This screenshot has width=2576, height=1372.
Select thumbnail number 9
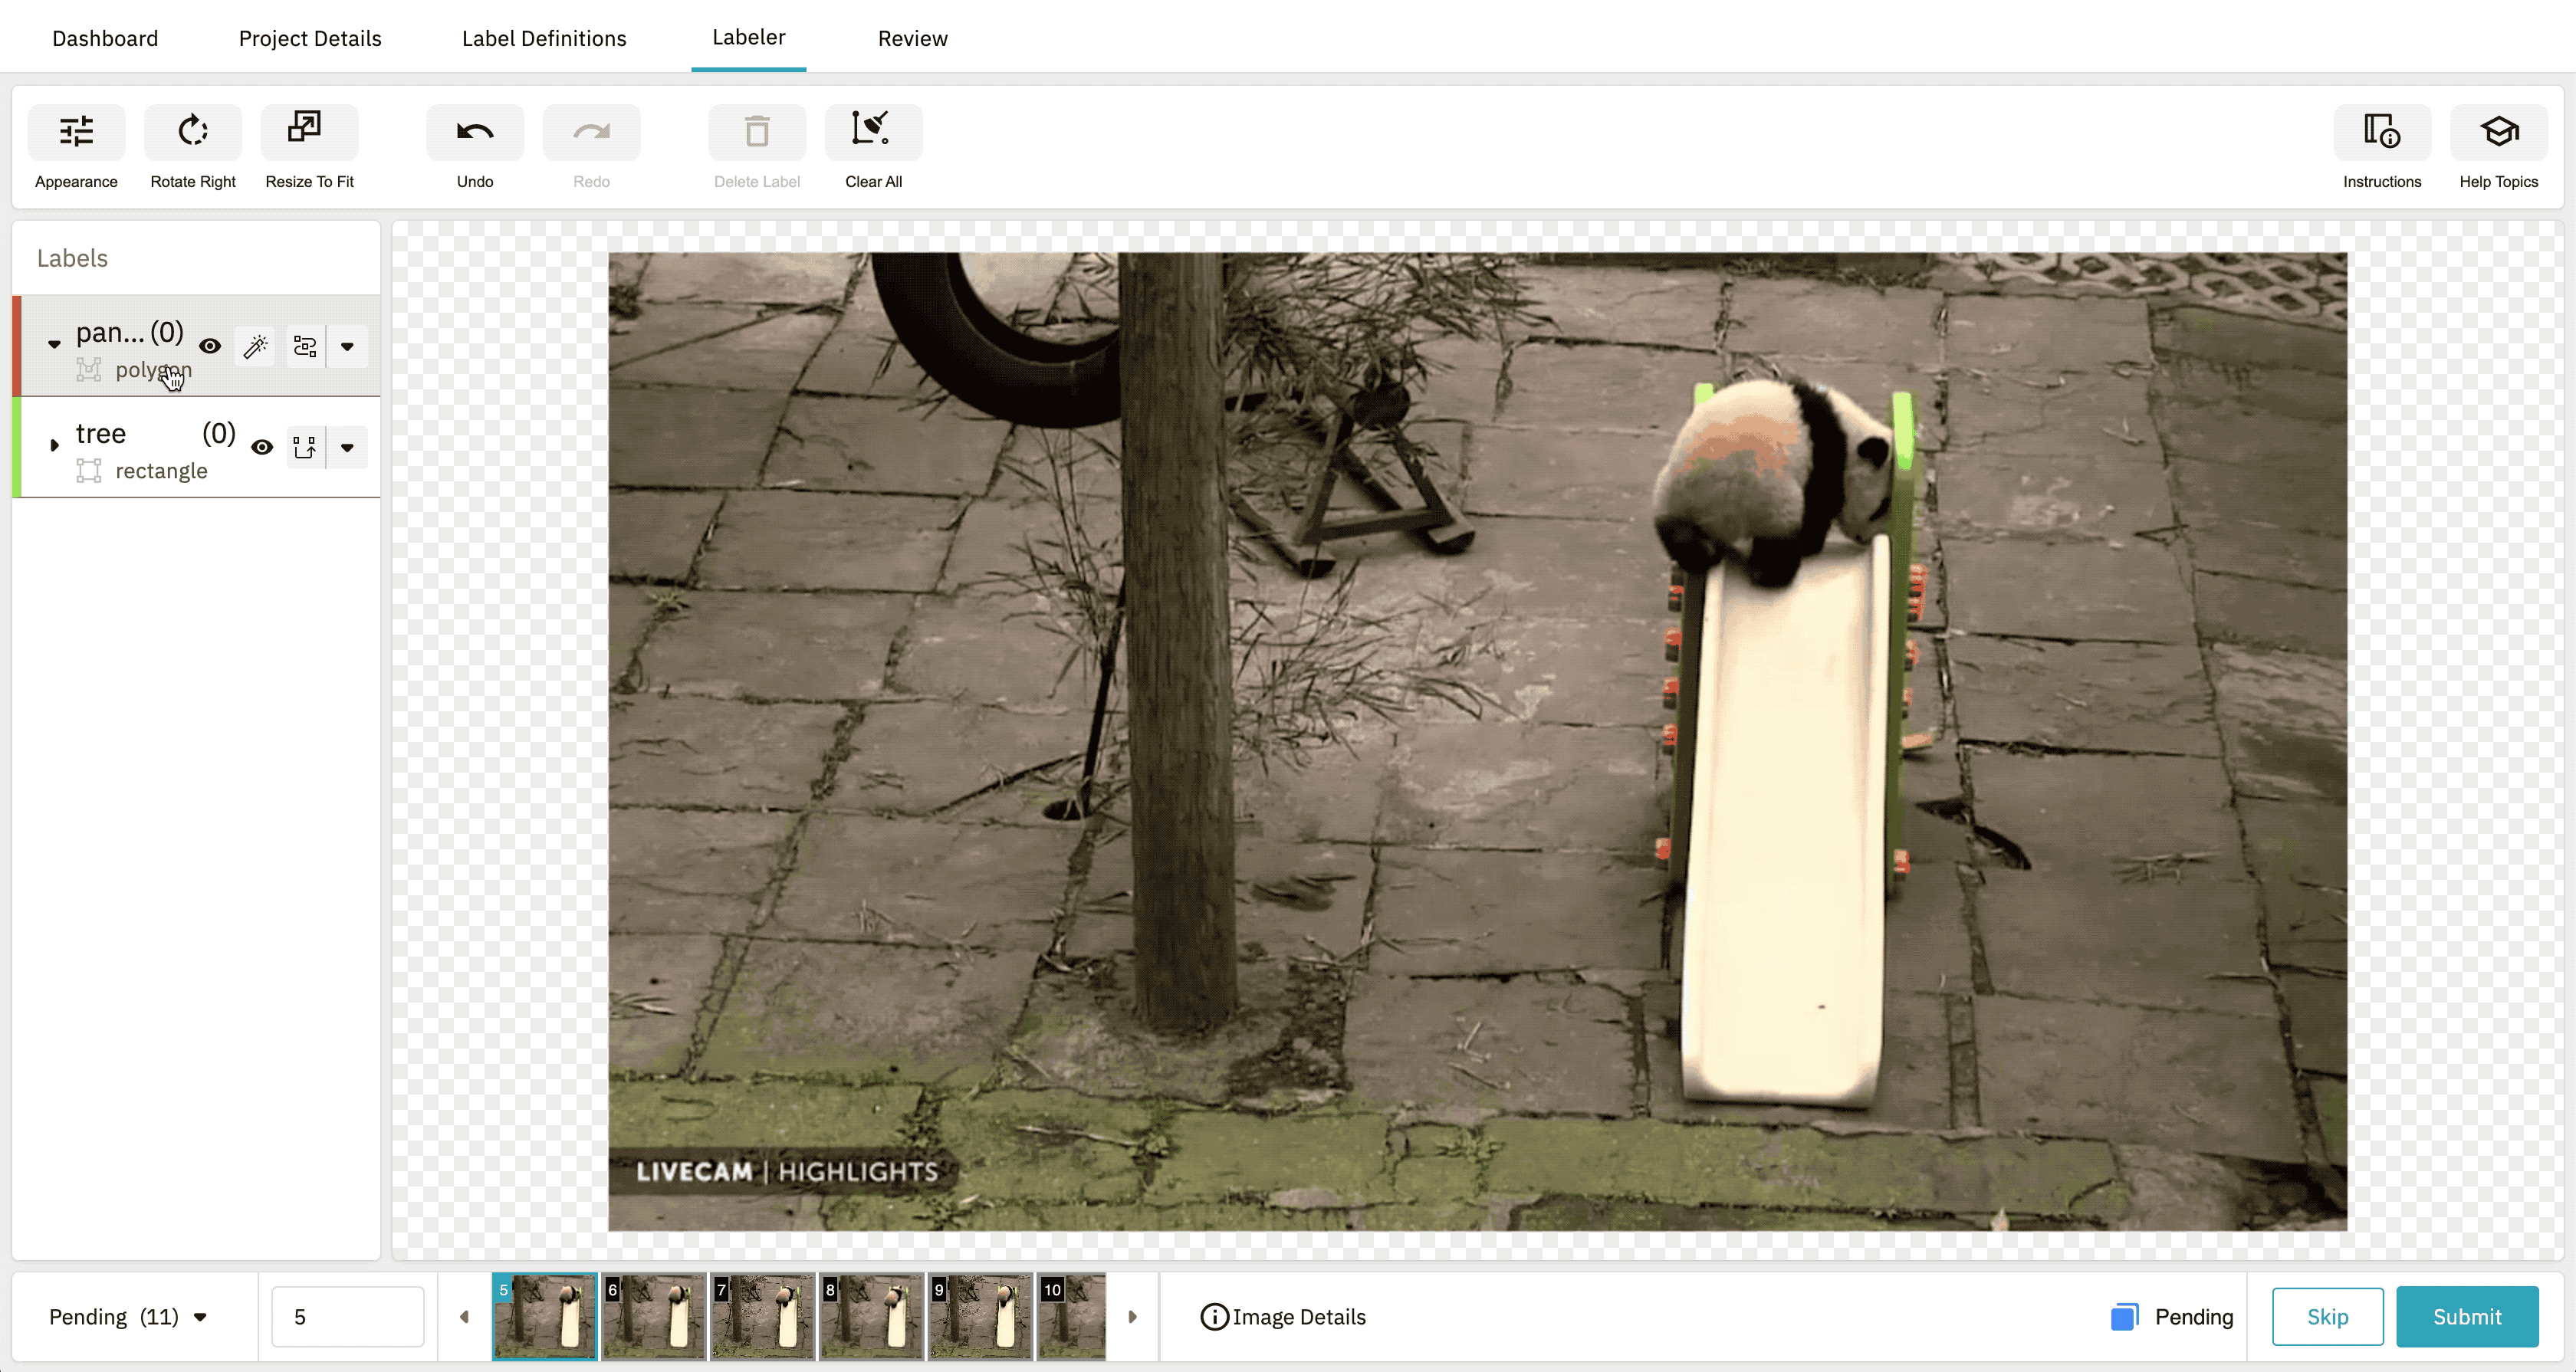[x=981, y=1317]
